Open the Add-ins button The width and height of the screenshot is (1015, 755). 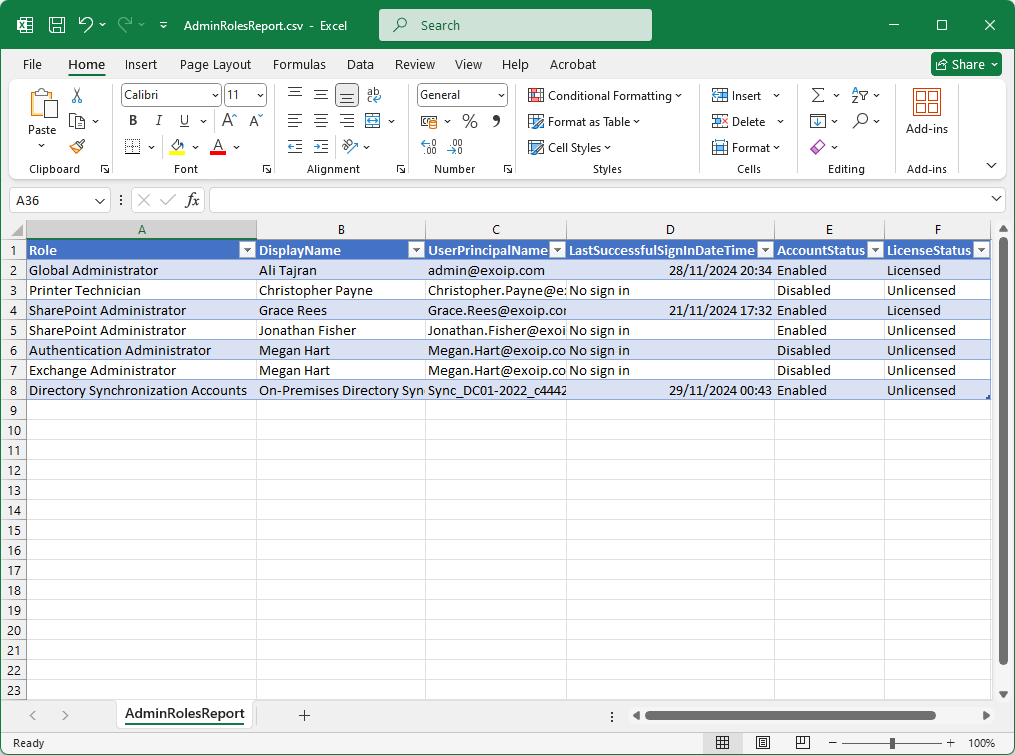(x=926, y=111)
